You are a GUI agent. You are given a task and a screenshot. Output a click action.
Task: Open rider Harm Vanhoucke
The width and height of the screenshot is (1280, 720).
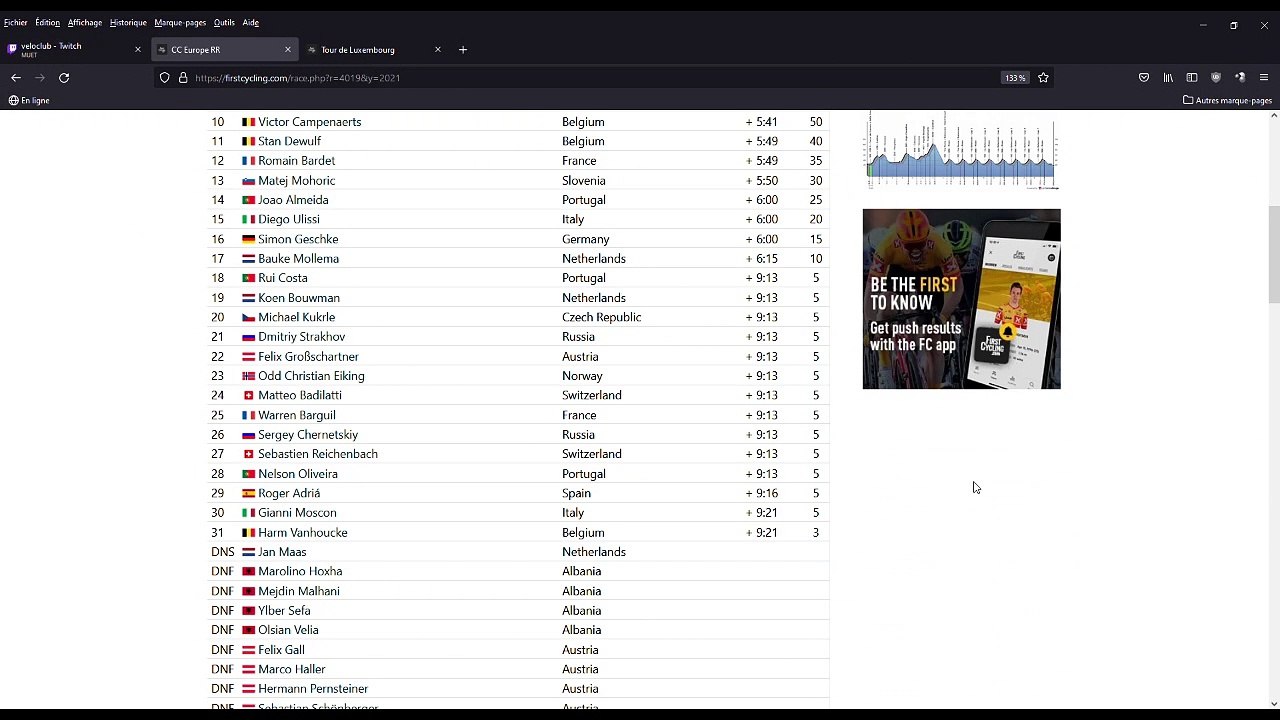coord(303,533)
